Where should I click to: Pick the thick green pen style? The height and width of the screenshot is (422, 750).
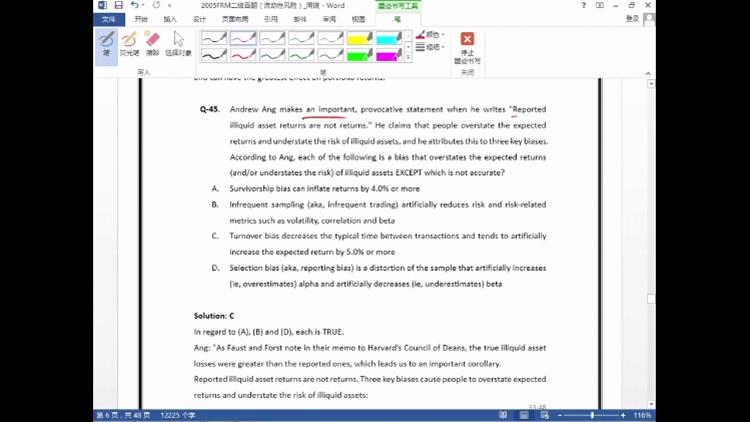301,55
